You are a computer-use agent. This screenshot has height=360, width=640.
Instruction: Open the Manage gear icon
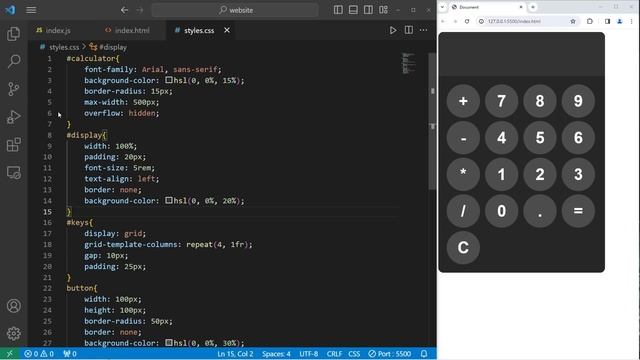click(13, 333)
